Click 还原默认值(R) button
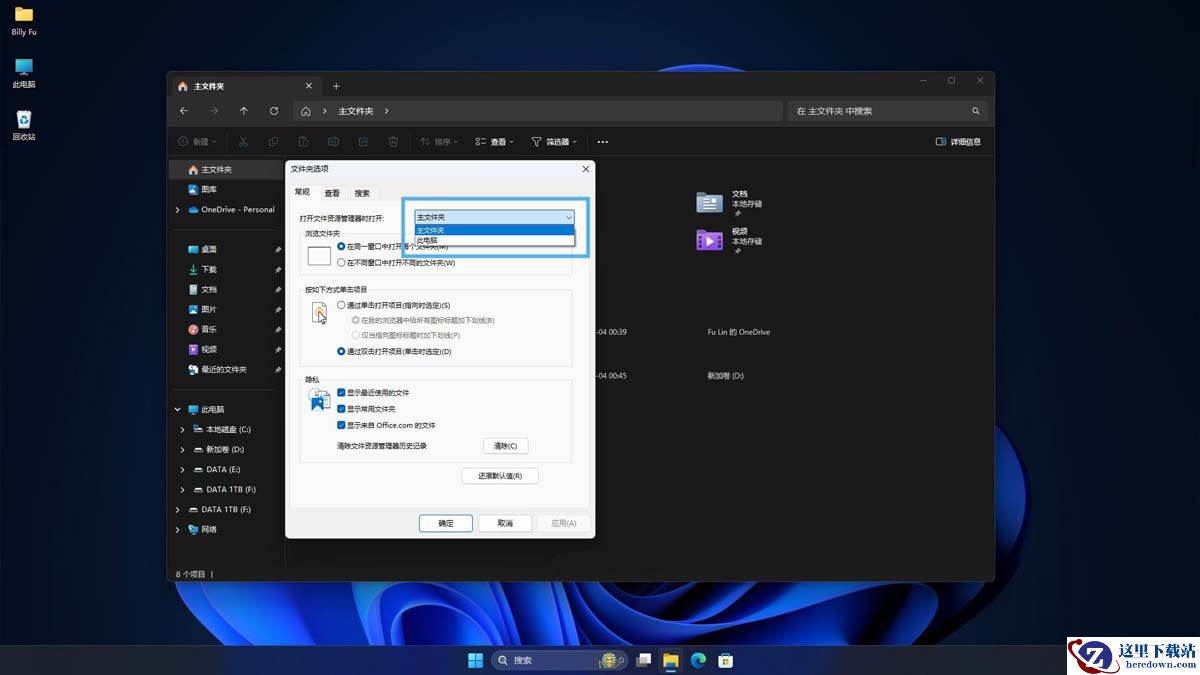Screen dimensions: 1200x675 pyautogui.click(x=500, y=476)
